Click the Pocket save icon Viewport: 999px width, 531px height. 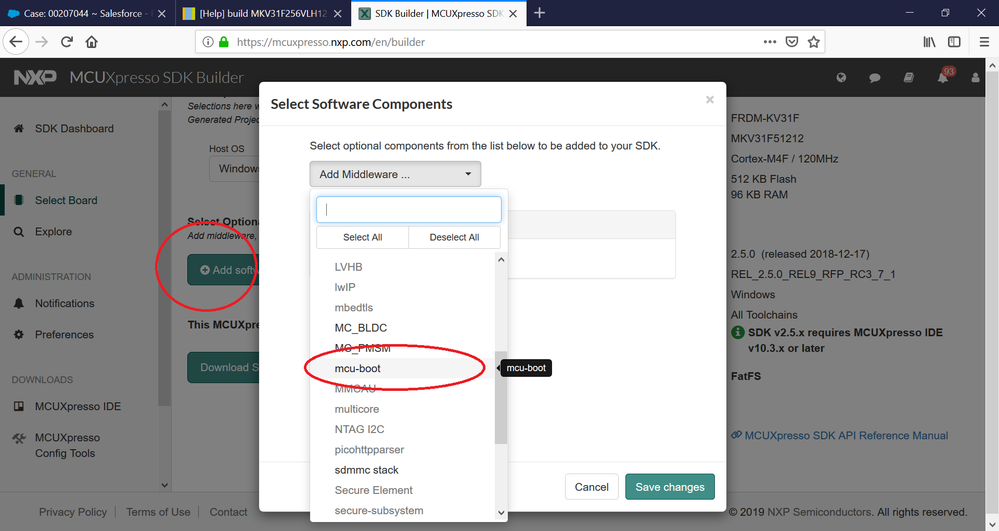tap(792, 42)
